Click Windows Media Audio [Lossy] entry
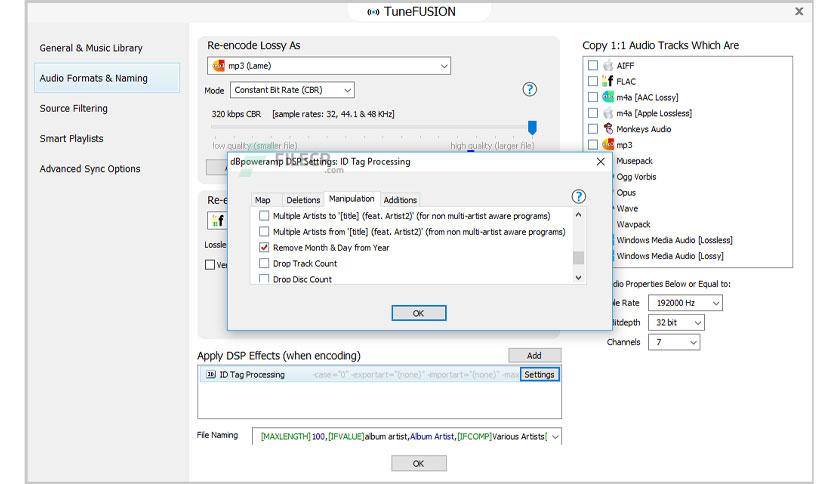The height and width of the screenshot is (484, 836). pyautogui.click(x=670, y=256)
